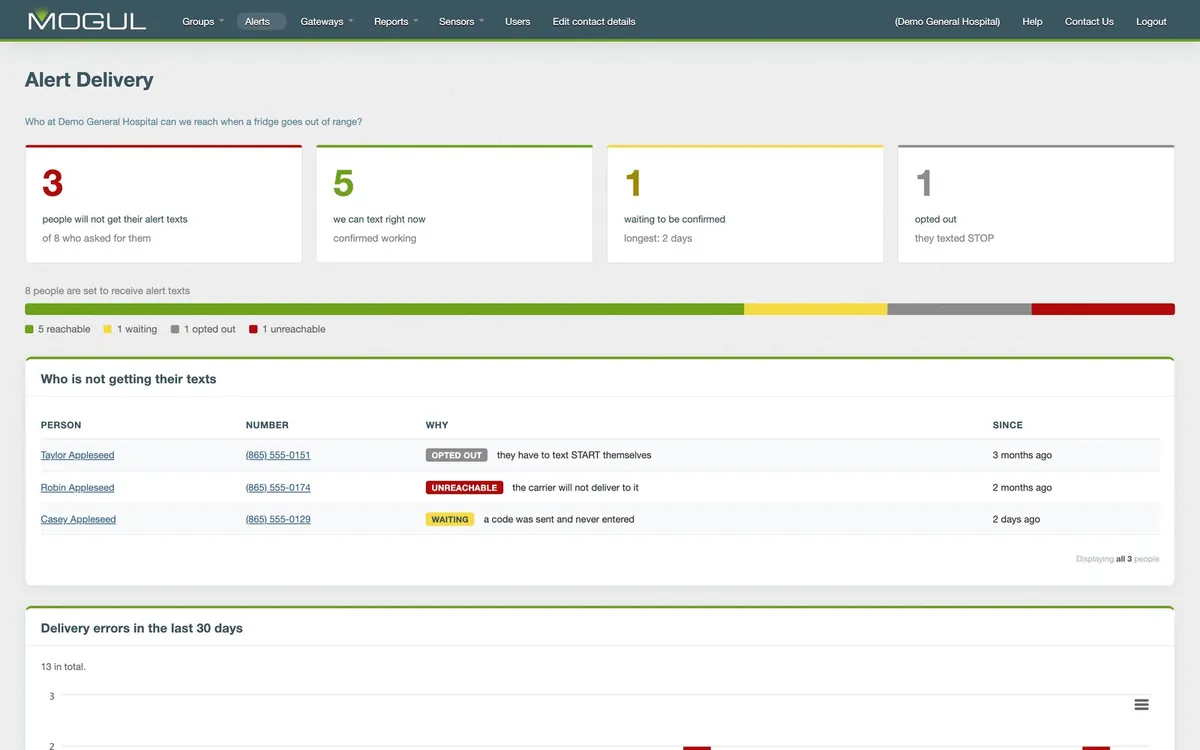Click the OPTED OUT status badge

click(x=457, y=455)
